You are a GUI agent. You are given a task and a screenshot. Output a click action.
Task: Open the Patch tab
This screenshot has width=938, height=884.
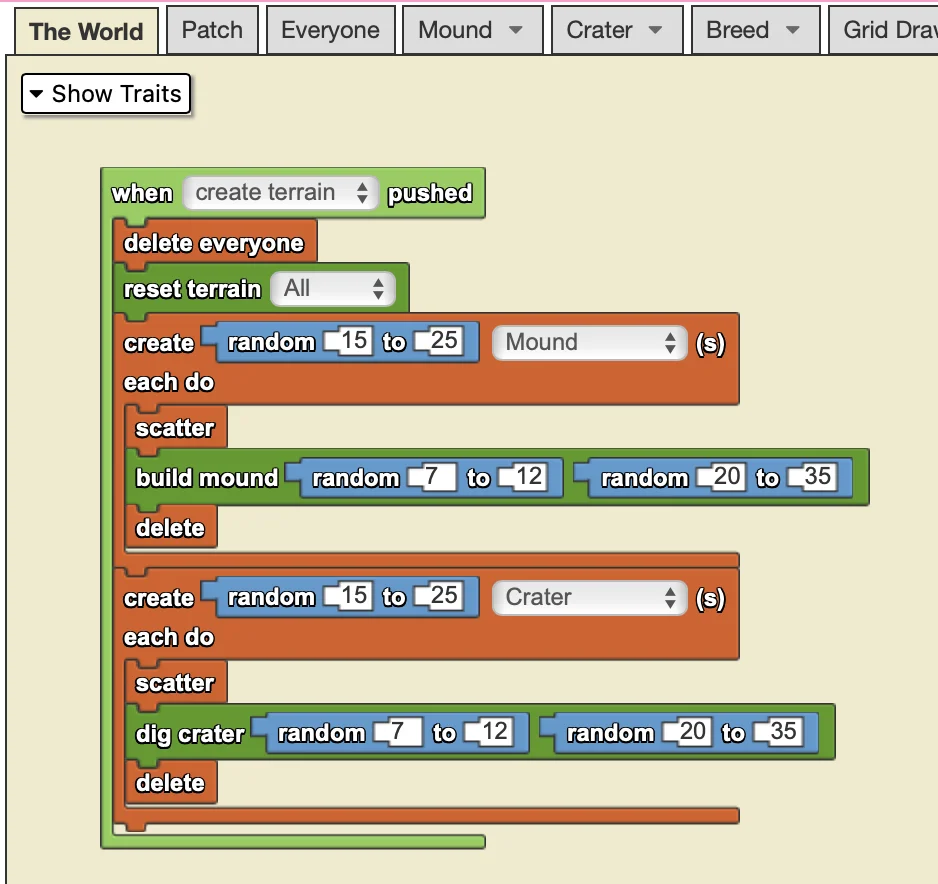pyautogui.click(x=212, y=30)
